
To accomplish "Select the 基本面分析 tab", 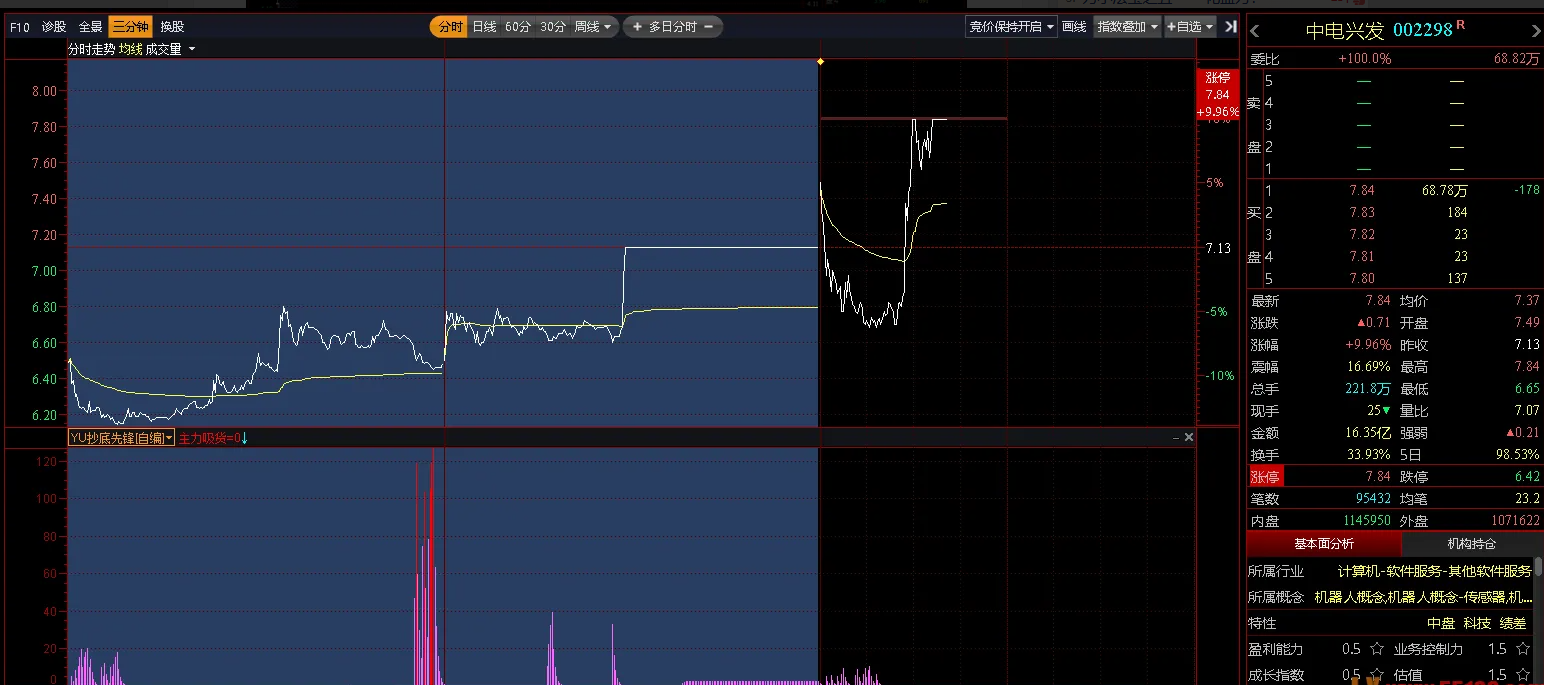I will 1323,544.
